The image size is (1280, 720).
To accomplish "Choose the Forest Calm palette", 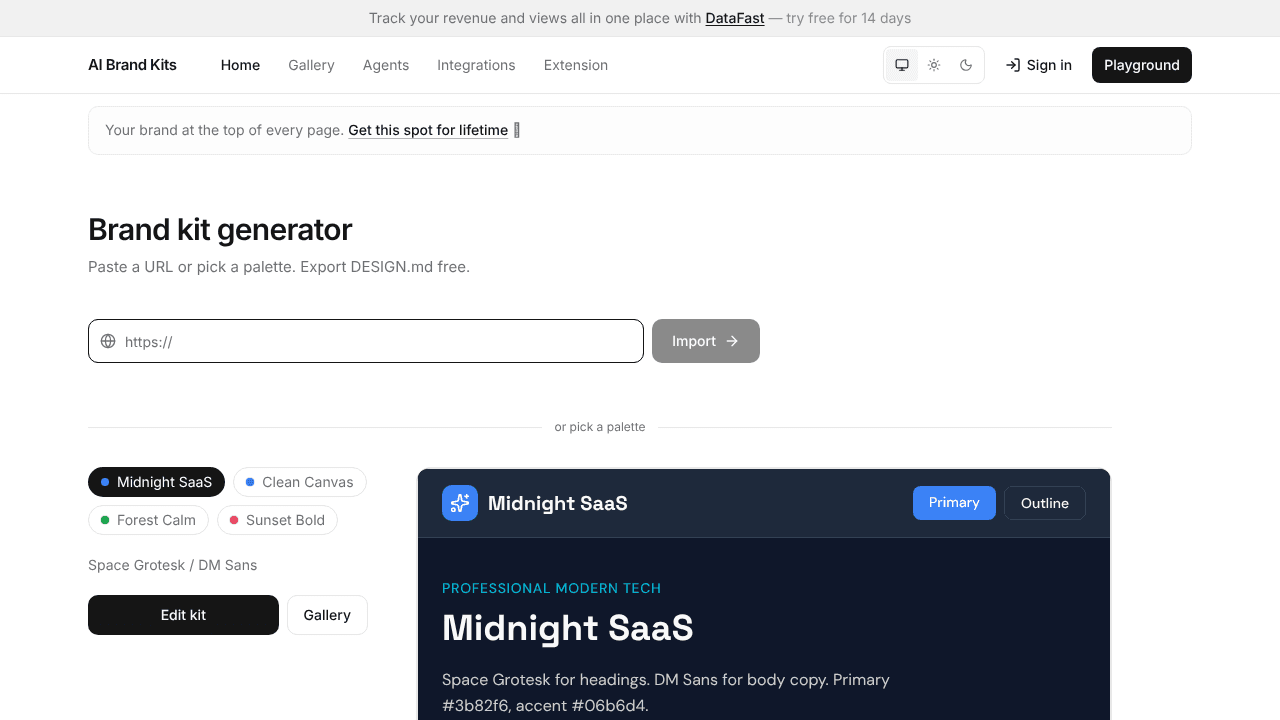I will 148,520.
